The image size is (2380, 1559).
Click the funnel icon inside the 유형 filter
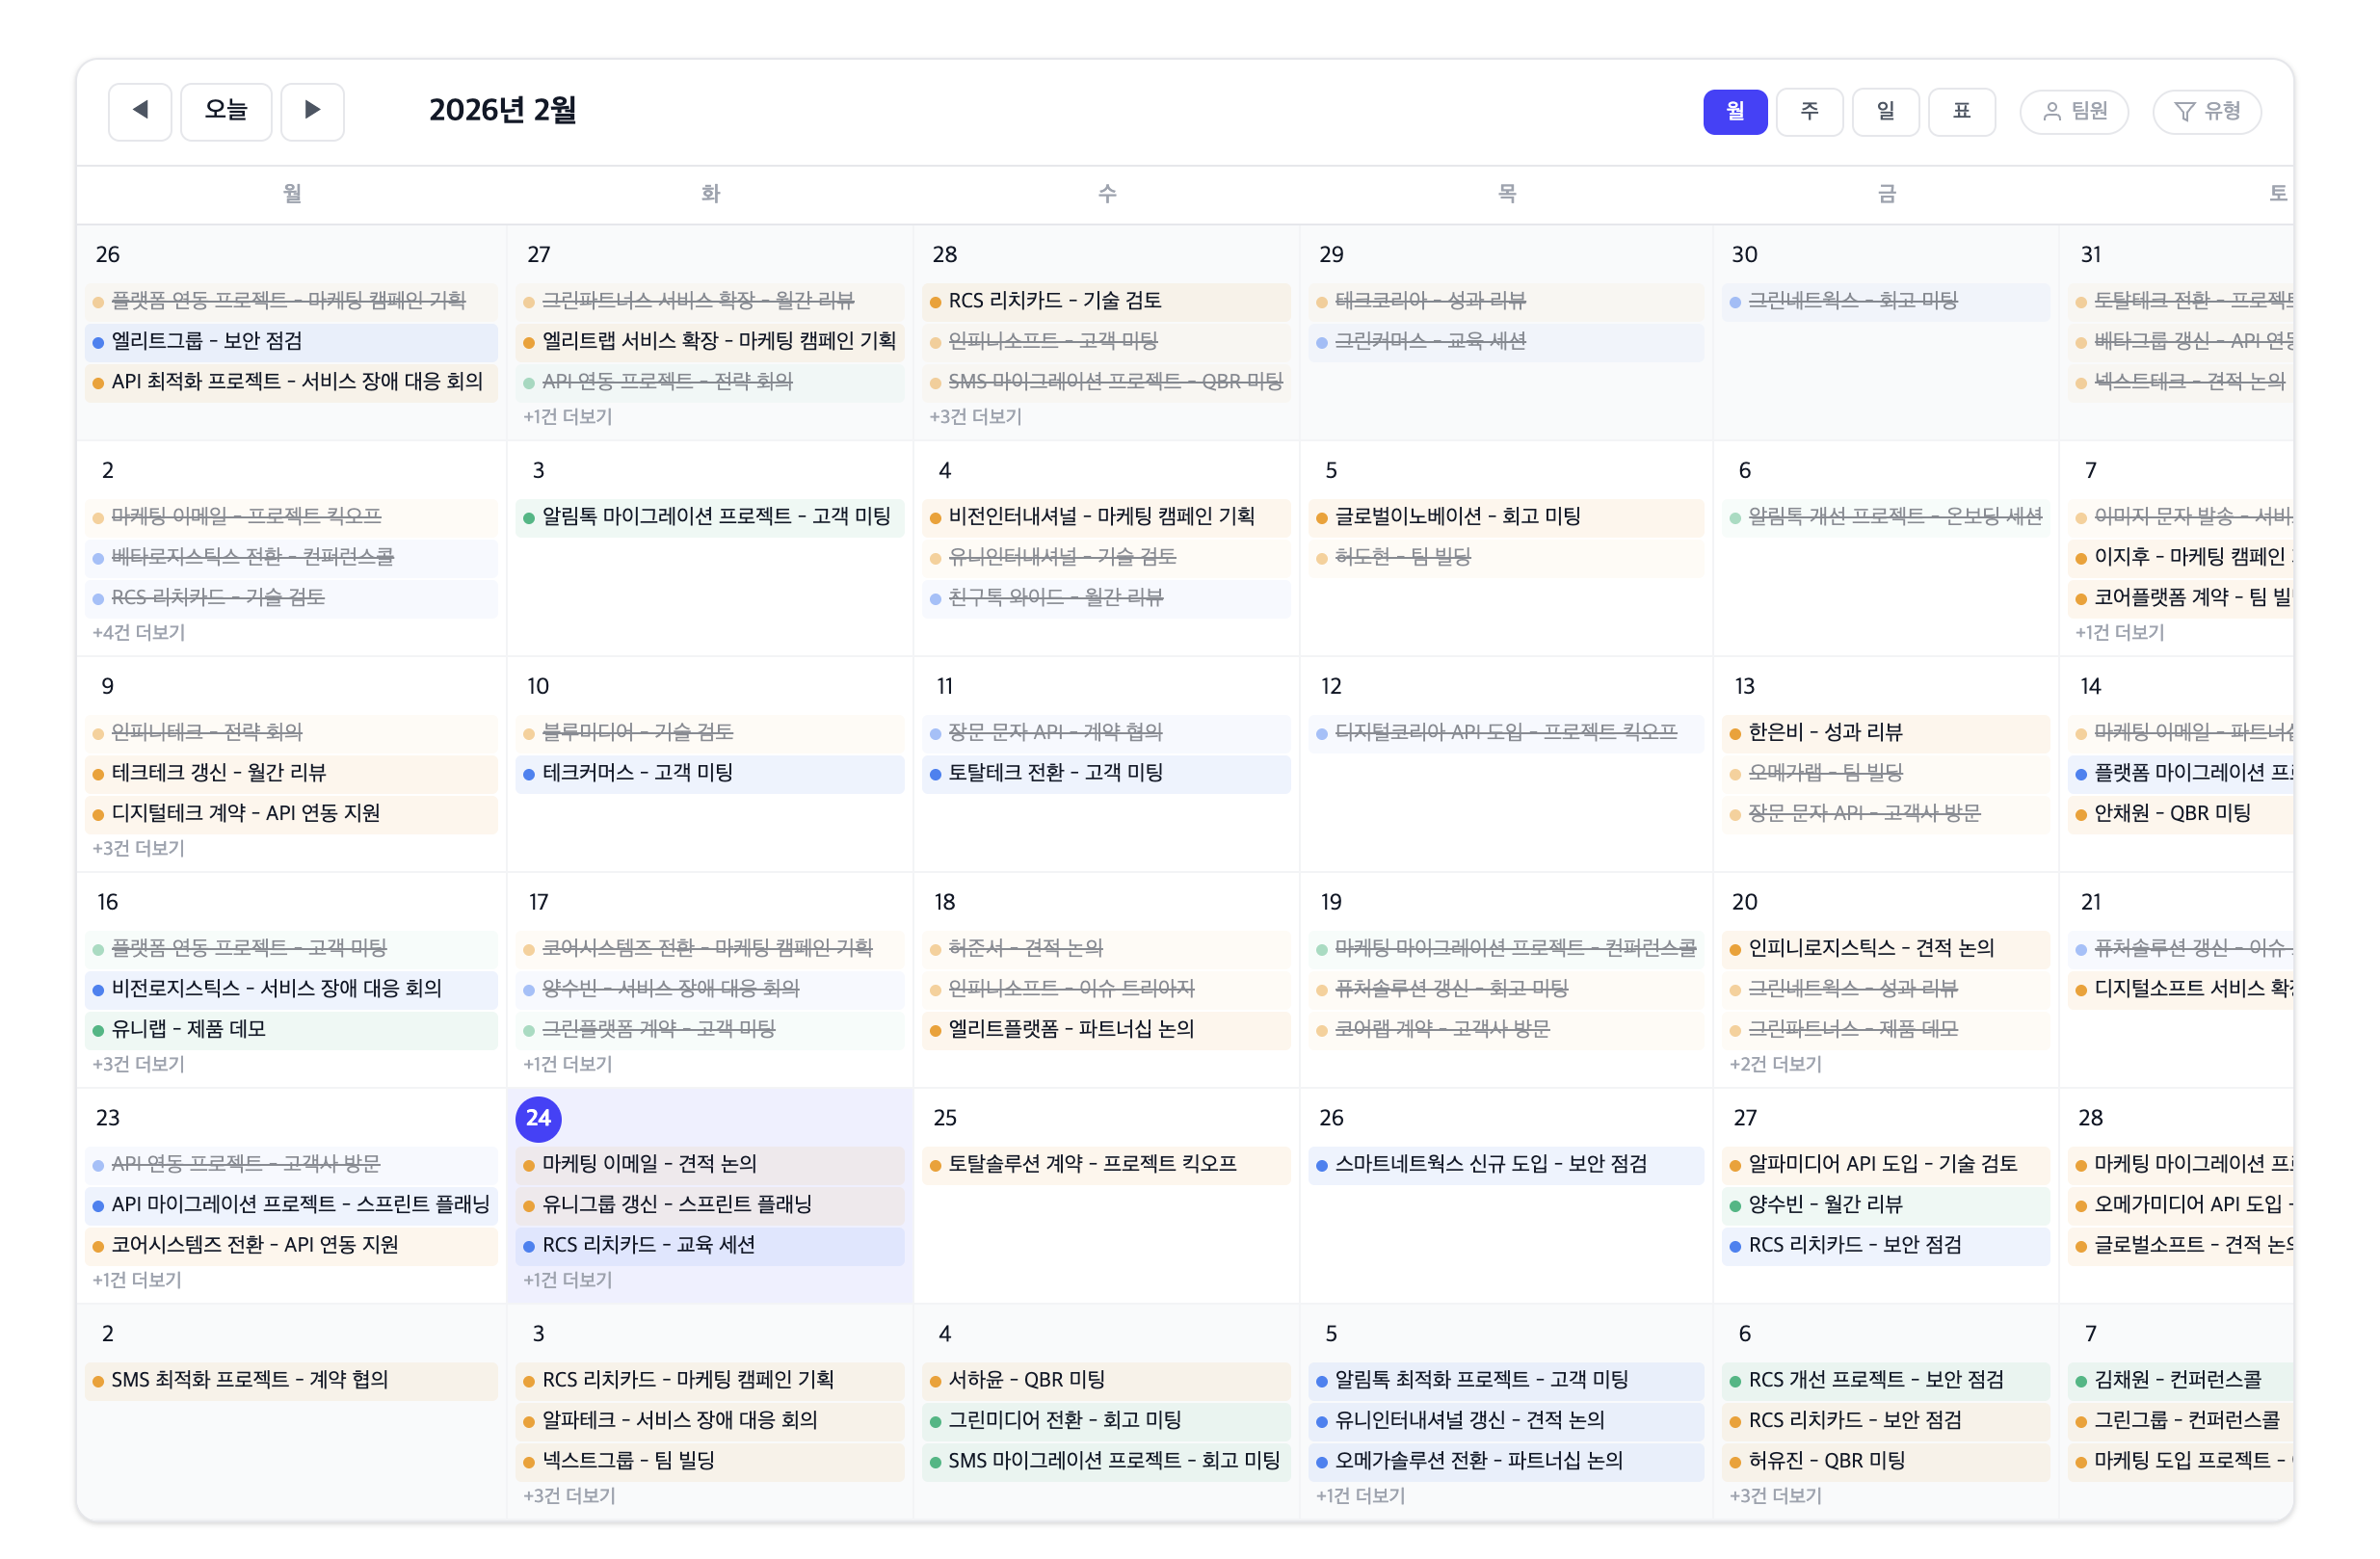2183,112
